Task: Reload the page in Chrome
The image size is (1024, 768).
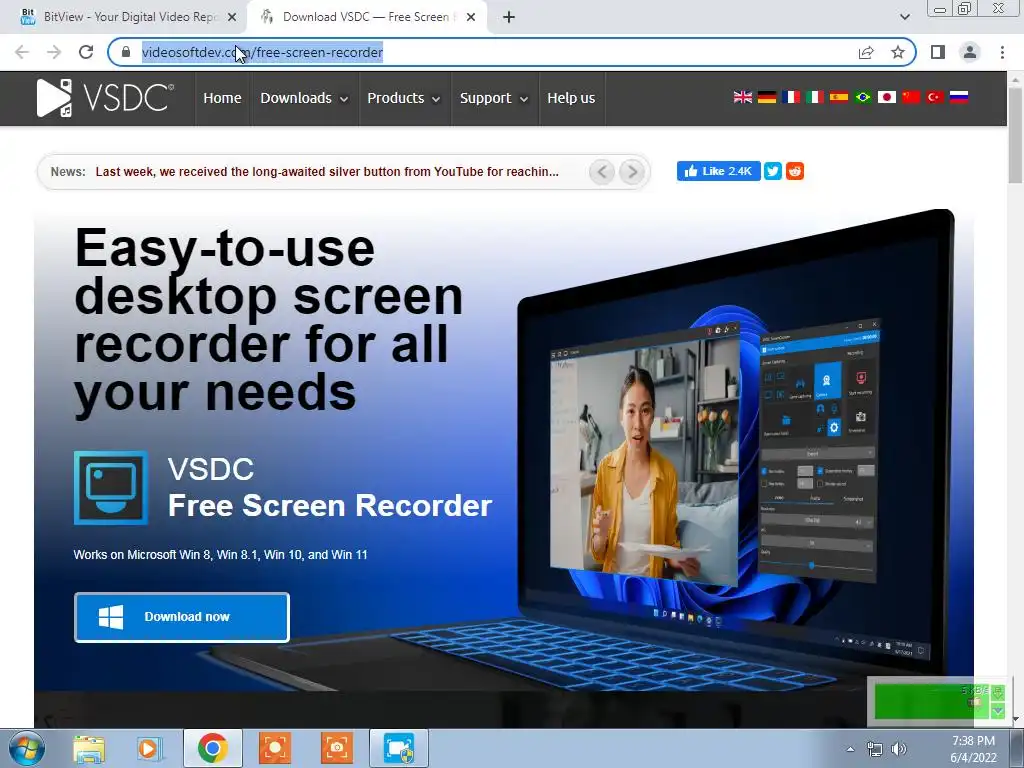Action: (x=86, y=52)
